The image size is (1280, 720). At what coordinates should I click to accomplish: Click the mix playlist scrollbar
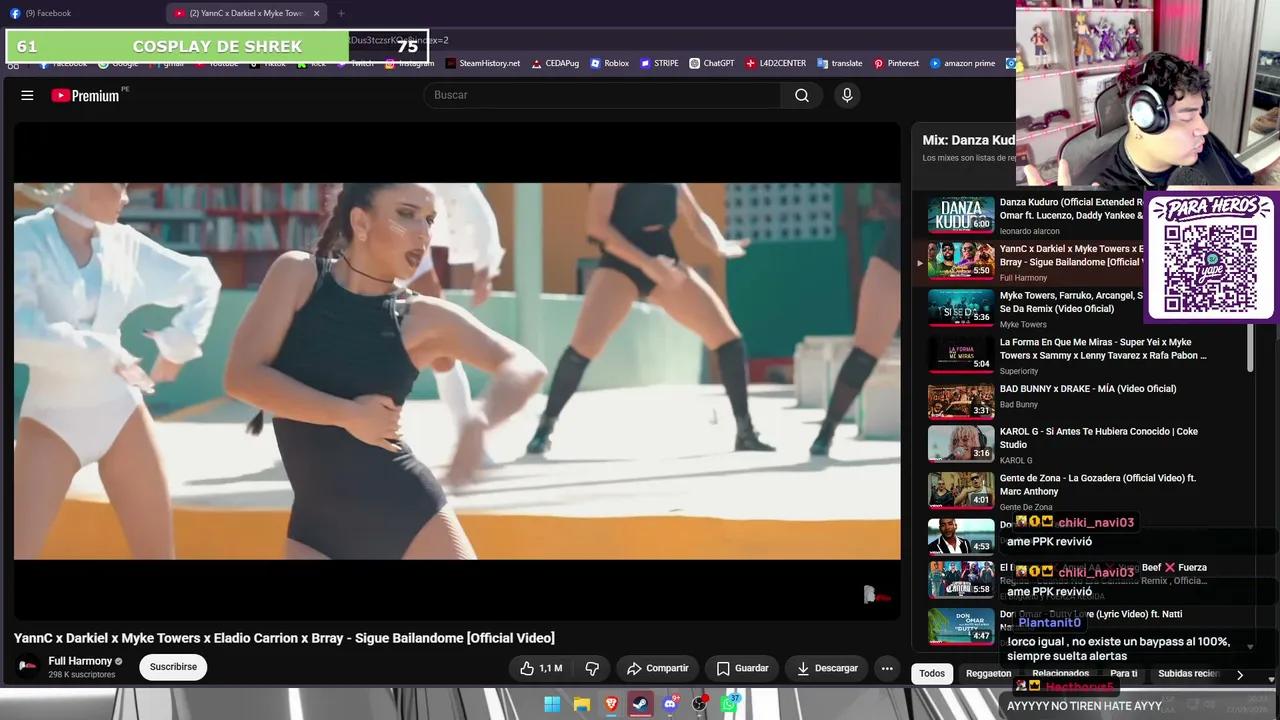1250,350
